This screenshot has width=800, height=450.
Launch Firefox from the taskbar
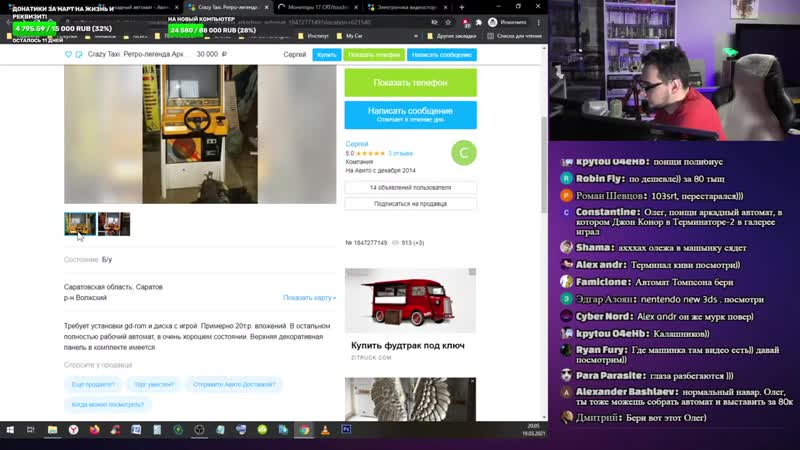click(94, 430)
